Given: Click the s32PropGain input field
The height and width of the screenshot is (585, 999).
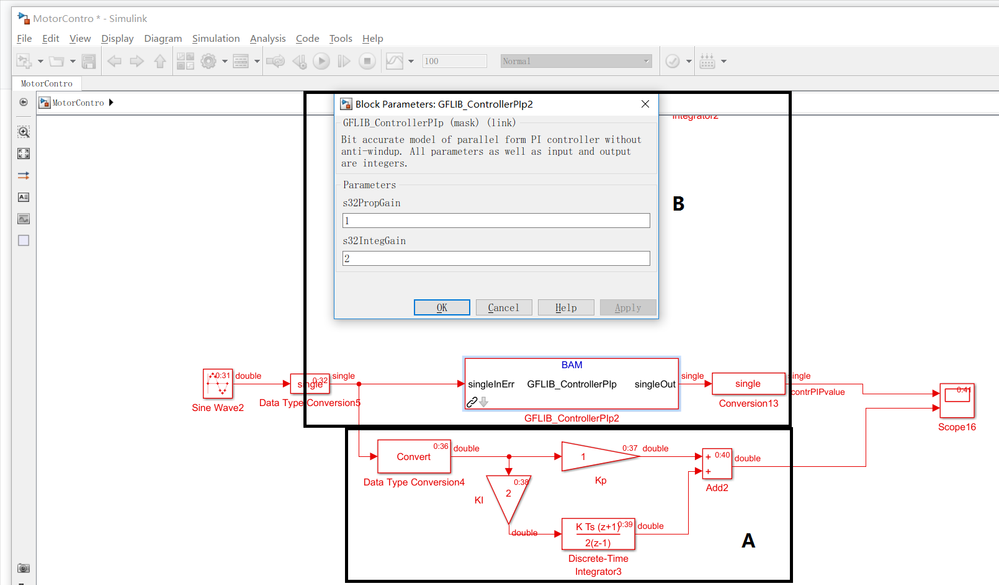Looking at the screenshot, I should click(496, 220).
